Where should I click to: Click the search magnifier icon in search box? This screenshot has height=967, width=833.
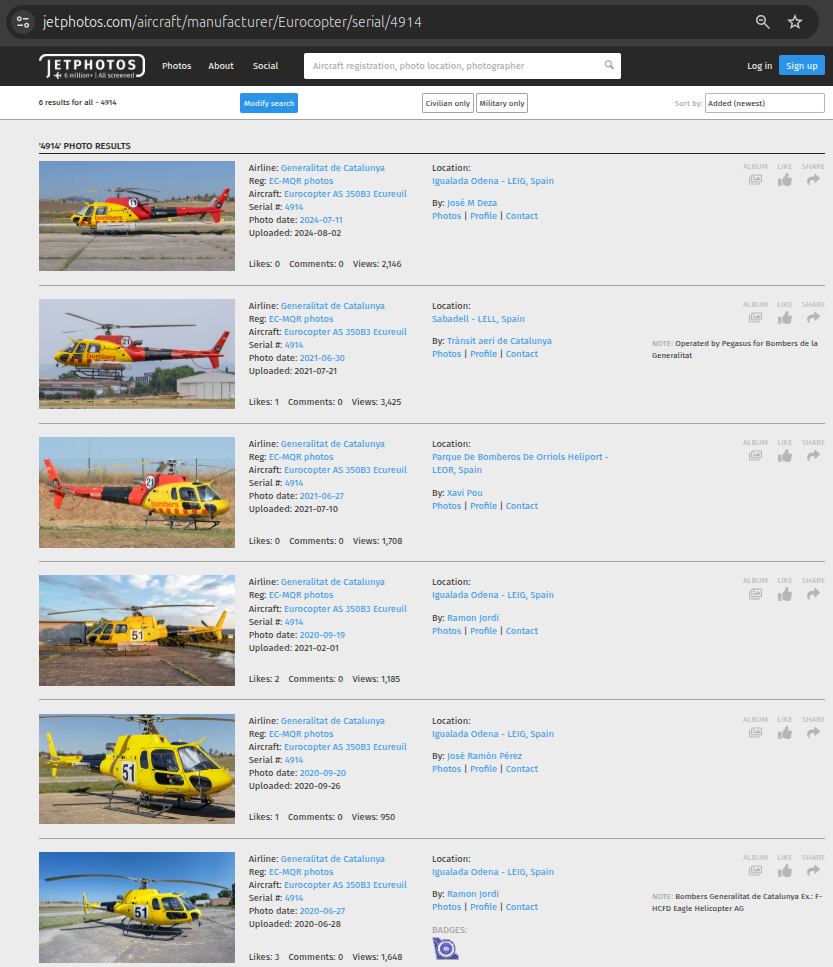[x=609, y=66]
